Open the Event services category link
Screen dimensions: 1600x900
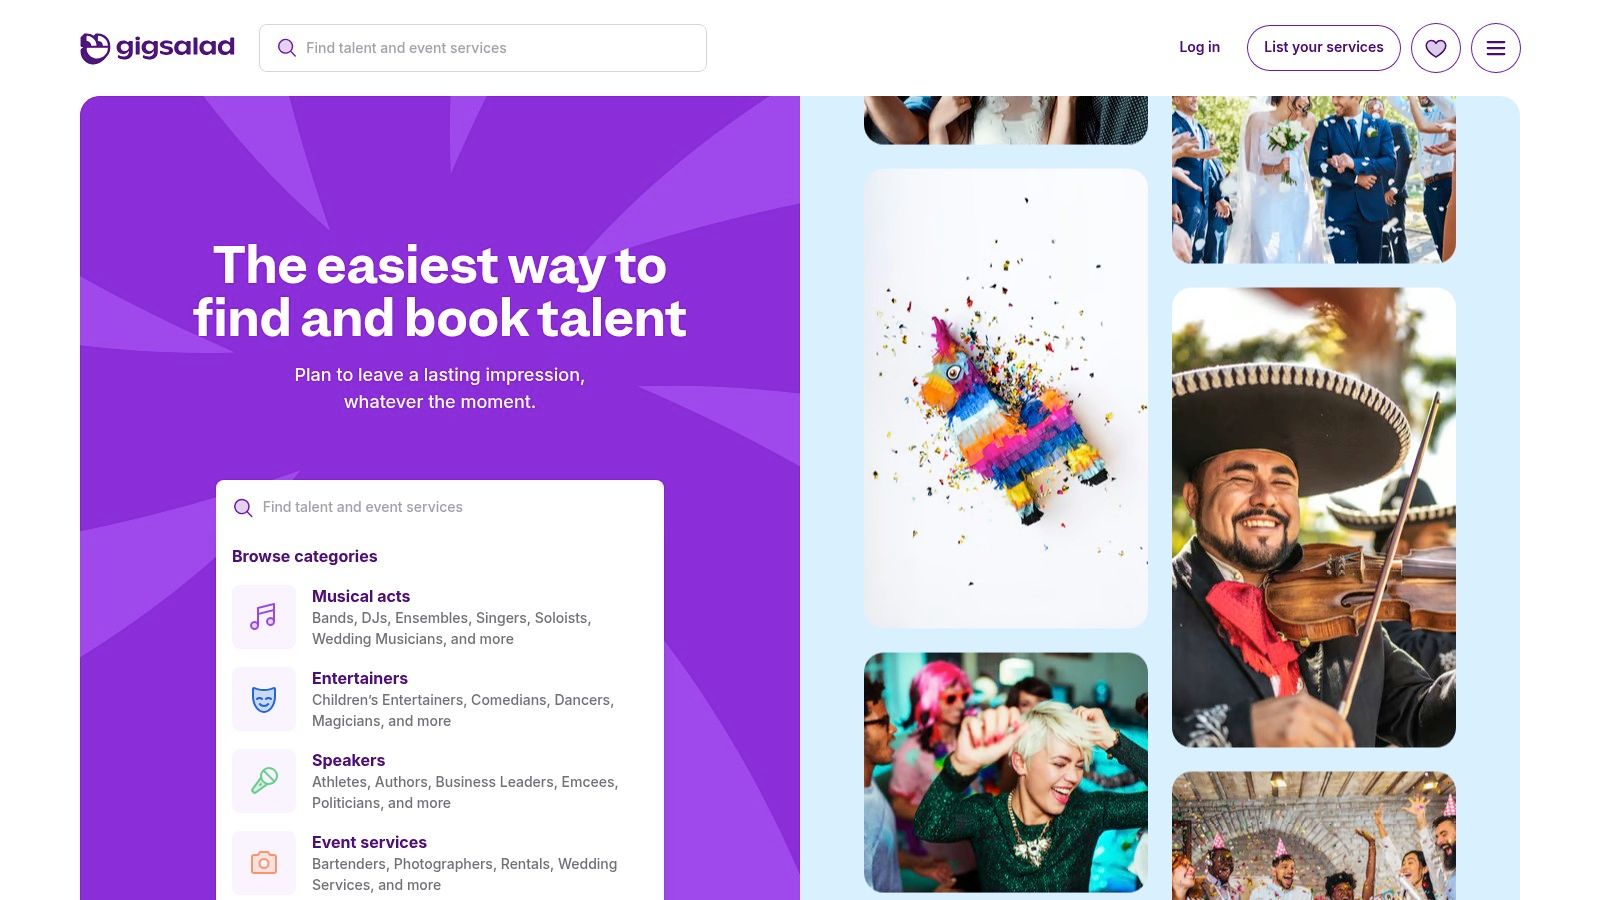(369, 842)
